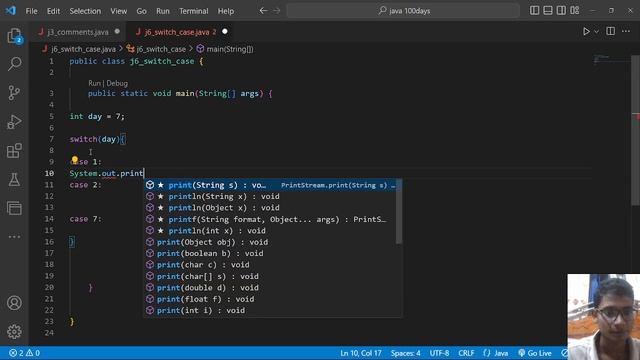Go forward using the right arrow

point(277,11)
